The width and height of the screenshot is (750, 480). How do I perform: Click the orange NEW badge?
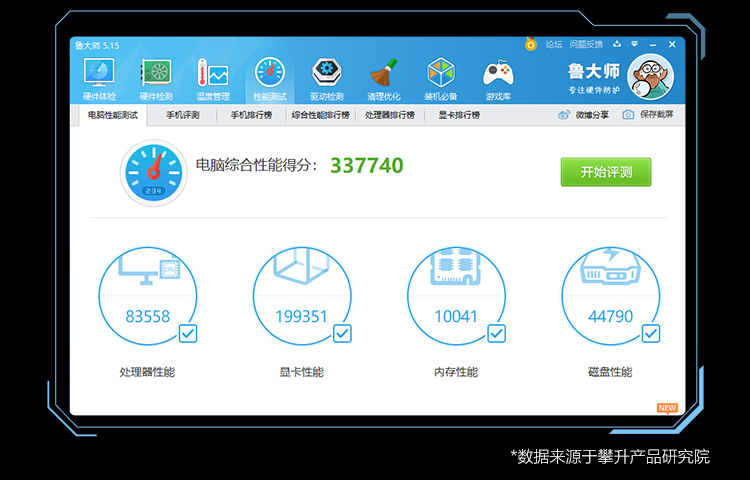click(x=667, y=408)
